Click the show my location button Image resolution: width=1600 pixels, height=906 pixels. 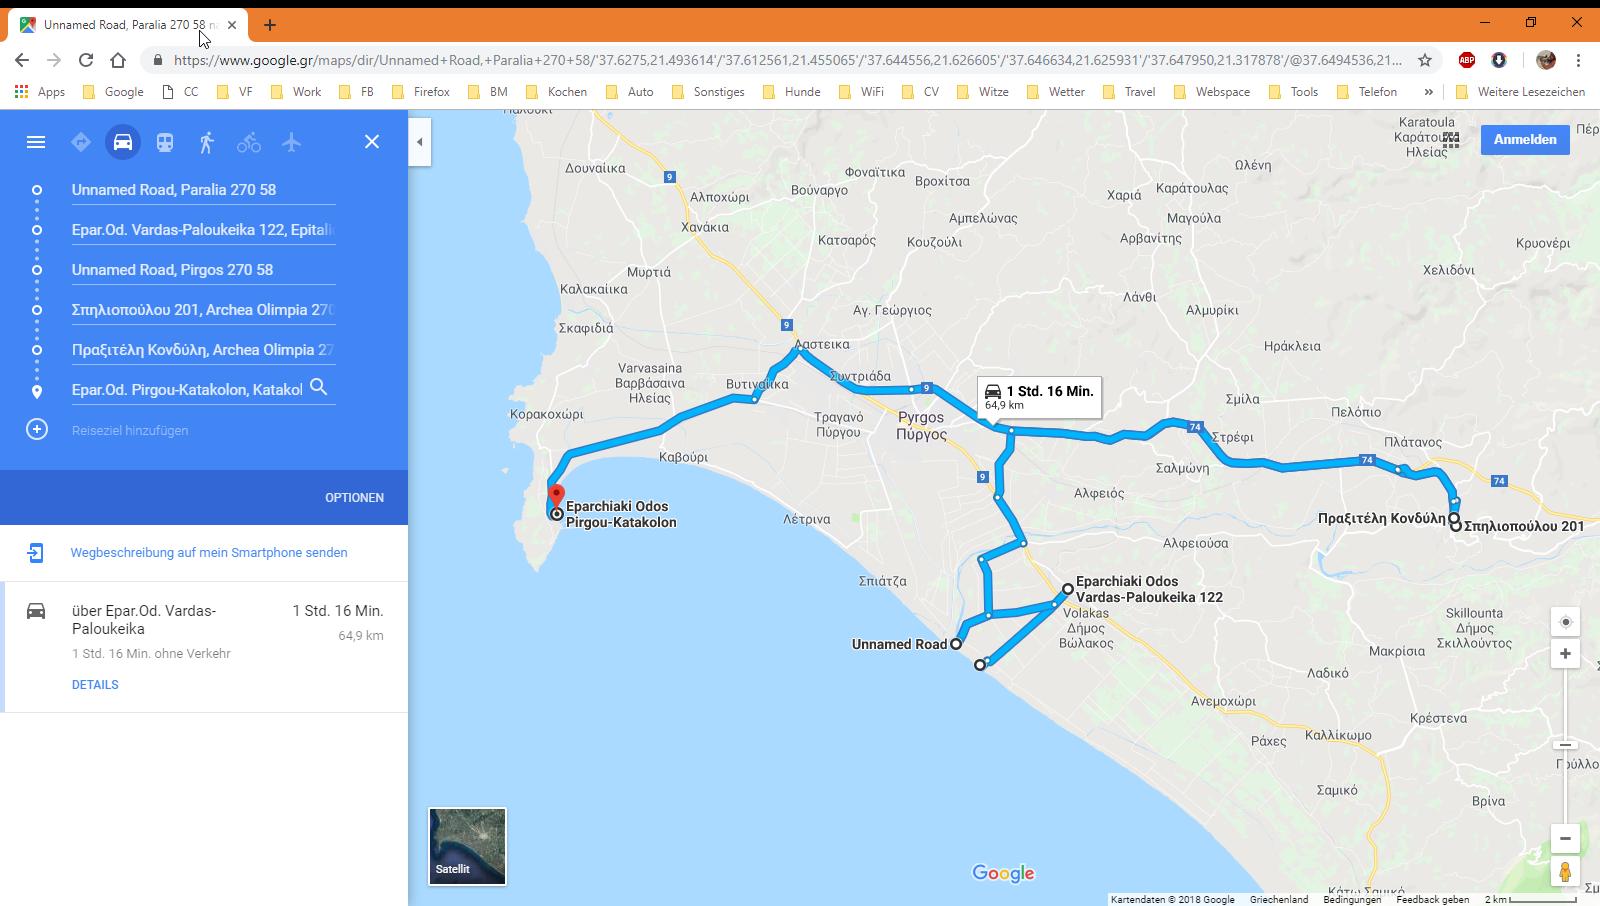click(1565, 622)
